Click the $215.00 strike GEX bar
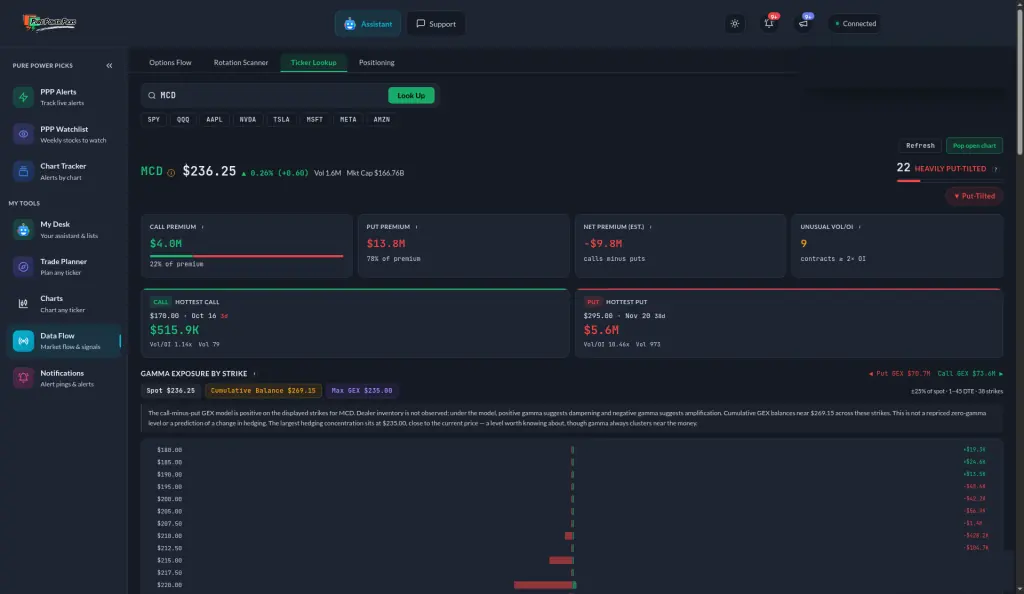The width and height of the screenshot is (1024, 594). pos(561,560)
